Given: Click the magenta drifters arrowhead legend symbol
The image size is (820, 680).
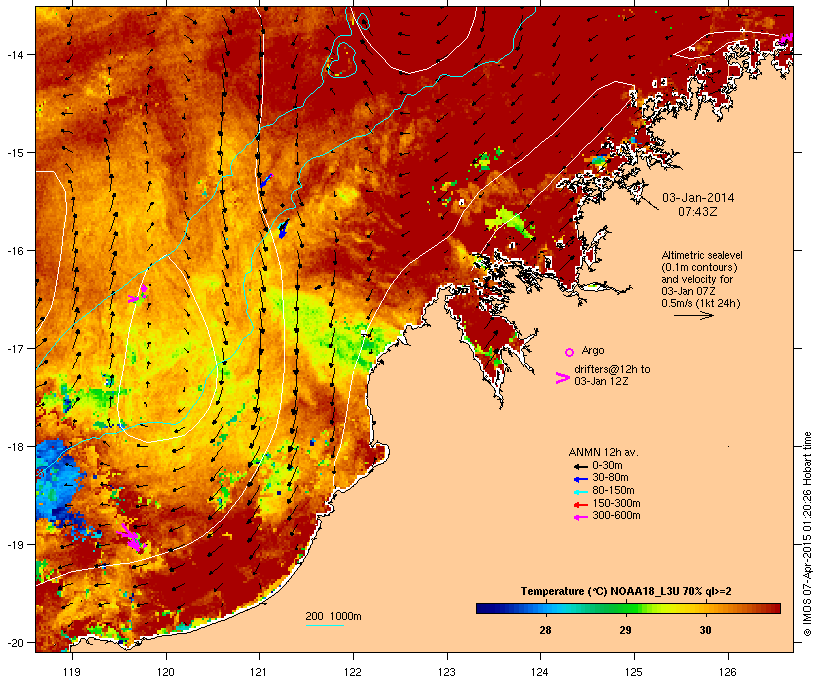Looking at the screenshot, I should [563, 378].
